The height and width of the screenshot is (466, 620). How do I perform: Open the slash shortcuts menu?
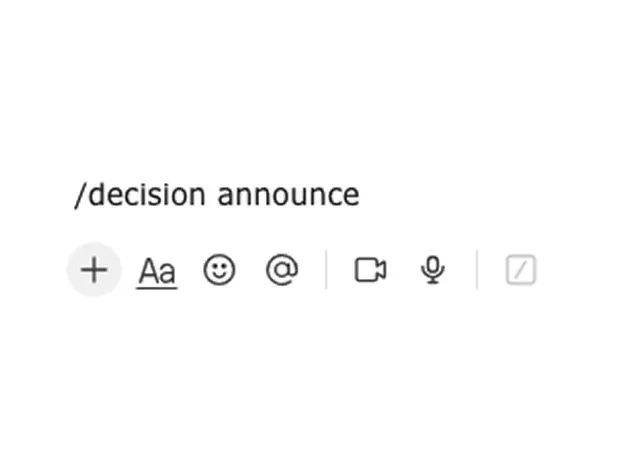pos(521,270)
